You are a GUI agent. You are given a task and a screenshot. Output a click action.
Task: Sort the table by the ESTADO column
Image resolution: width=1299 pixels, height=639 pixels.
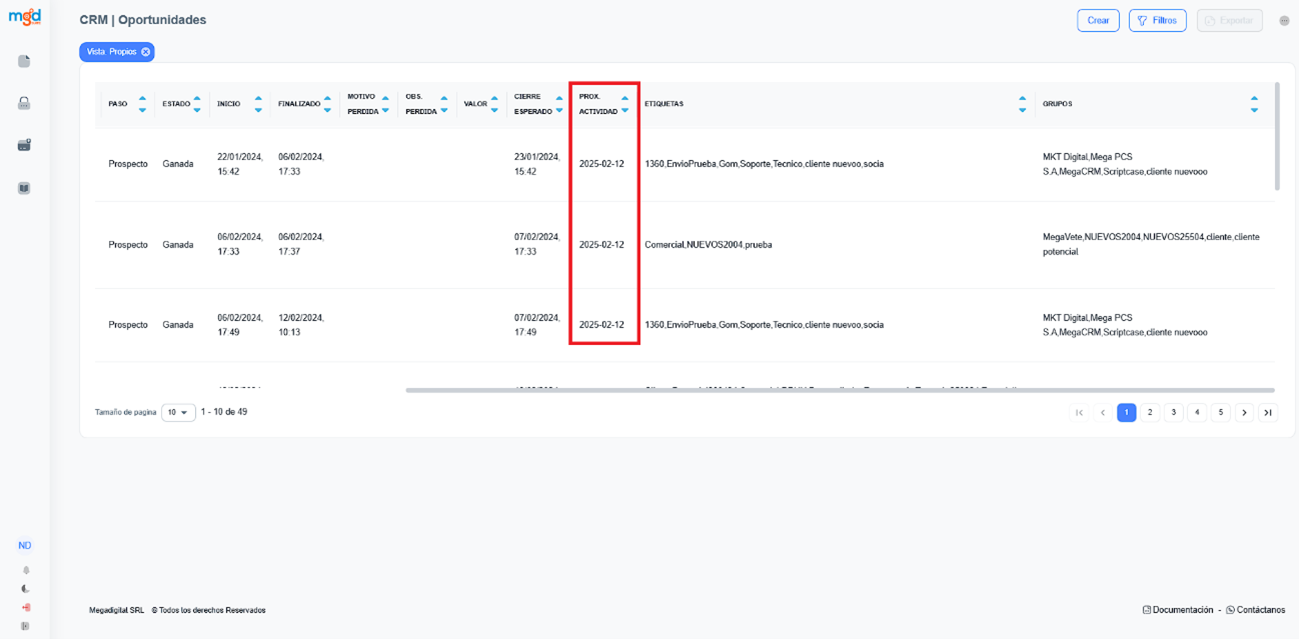pos(196,104)
